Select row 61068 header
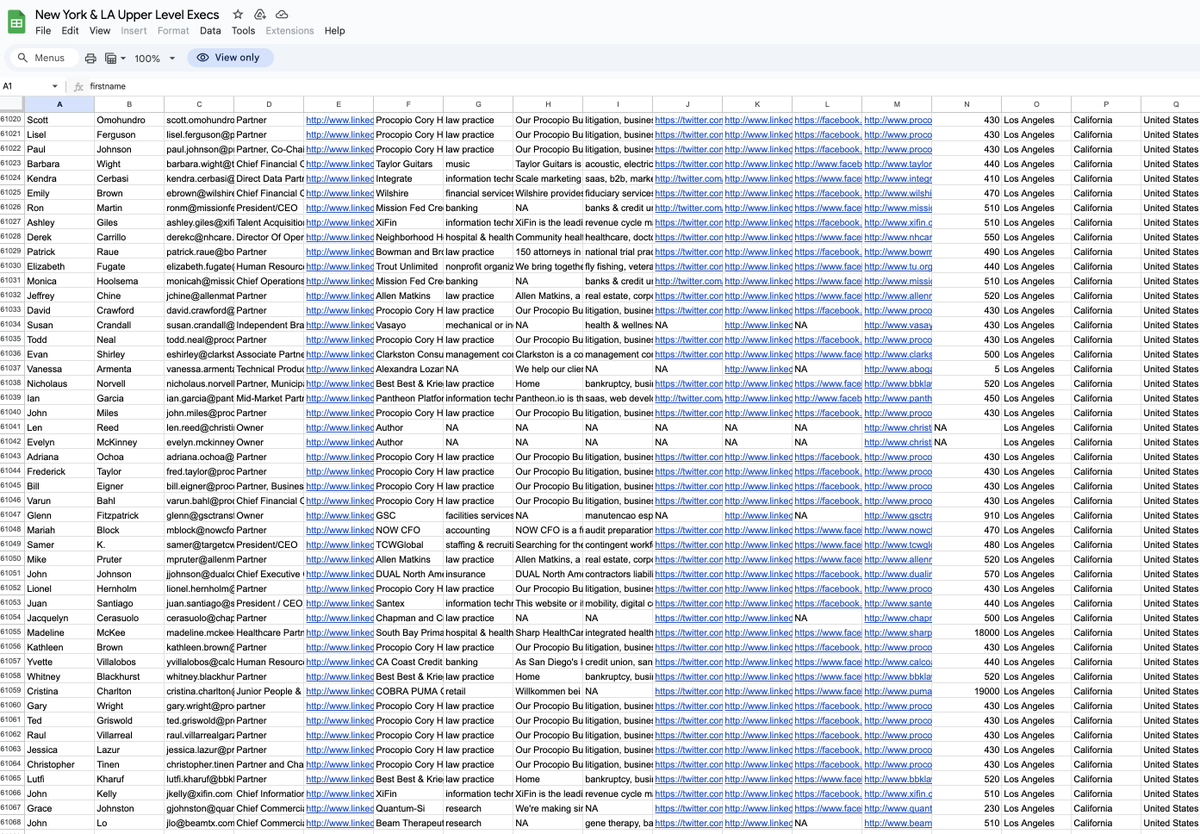The image size is (1200, 834). pos(12,823)
